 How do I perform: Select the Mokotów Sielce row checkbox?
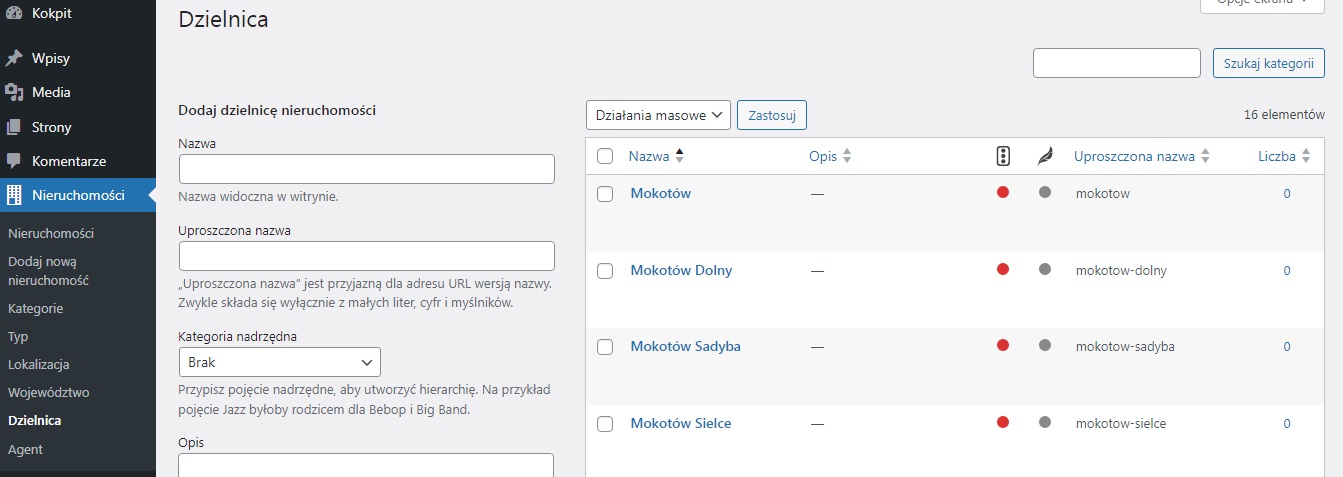click(x=605, y=424)
